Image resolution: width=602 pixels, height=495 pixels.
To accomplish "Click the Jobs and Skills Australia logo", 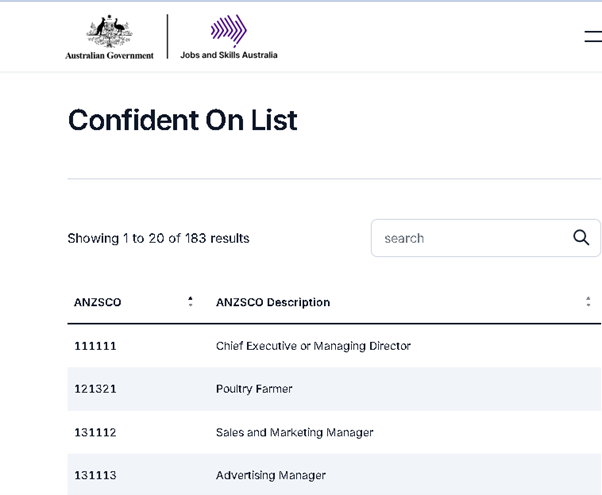I will [228, 30].
